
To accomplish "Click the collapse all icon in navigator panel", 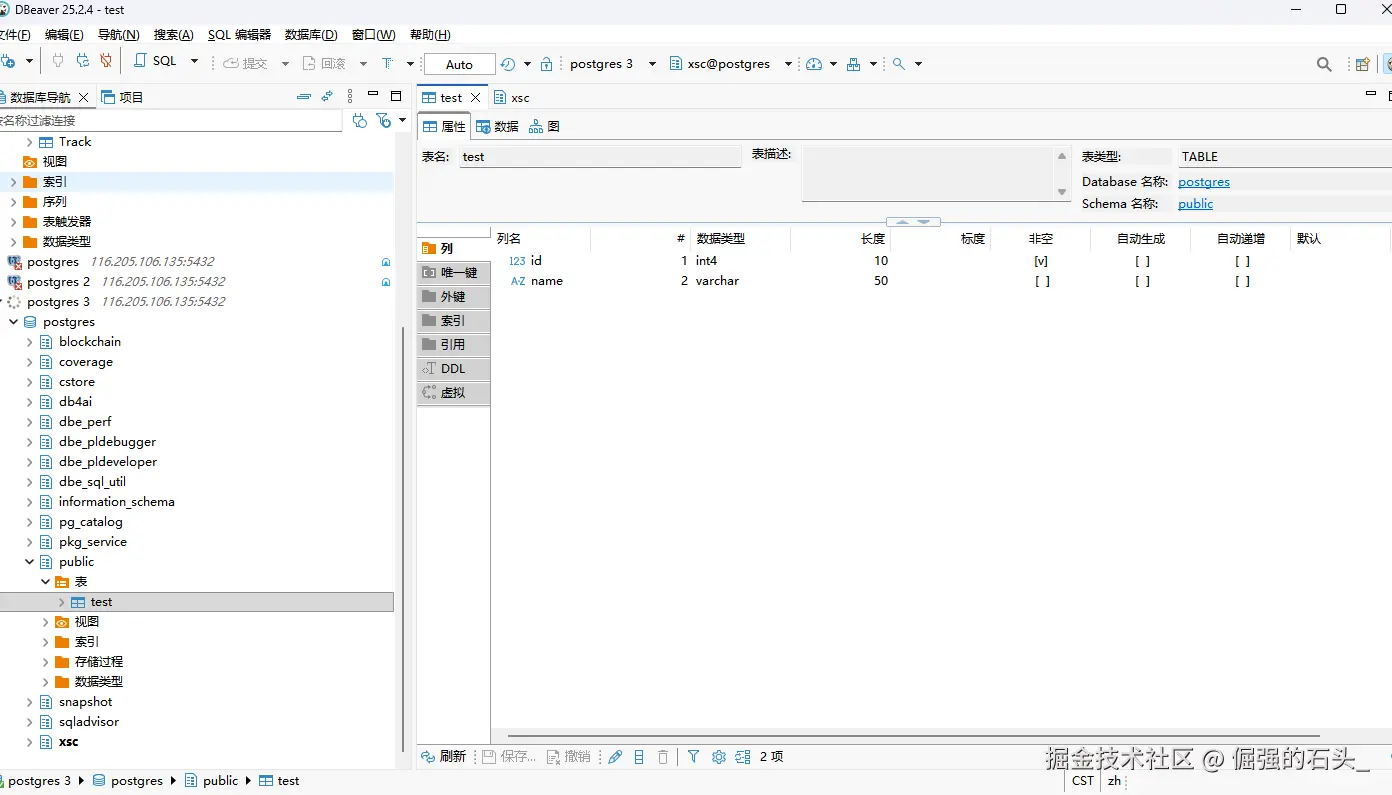I will [x=304, y=97].
